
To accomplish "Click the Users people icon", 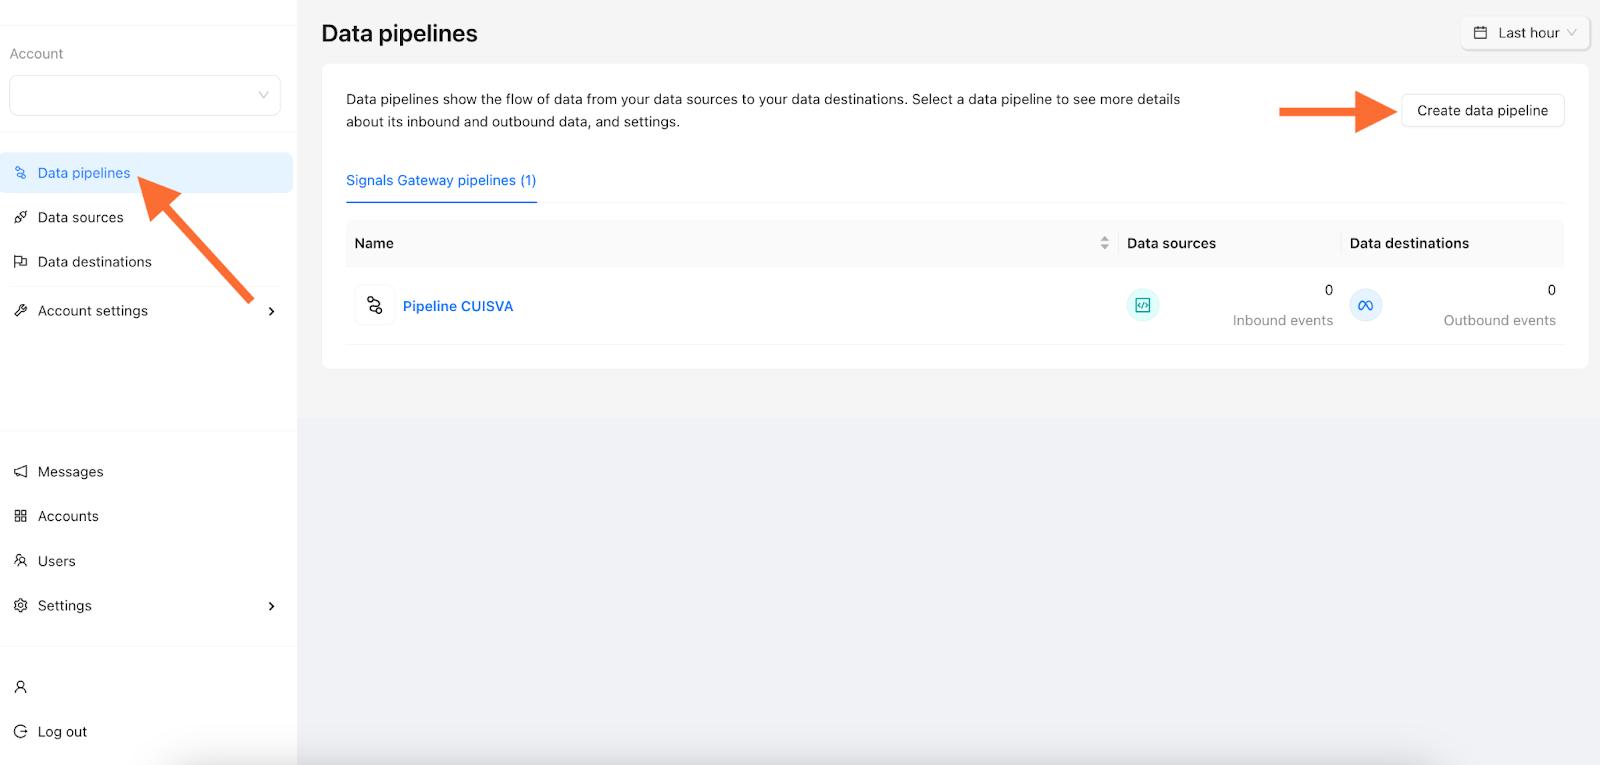I will click(x=20, y=561).
